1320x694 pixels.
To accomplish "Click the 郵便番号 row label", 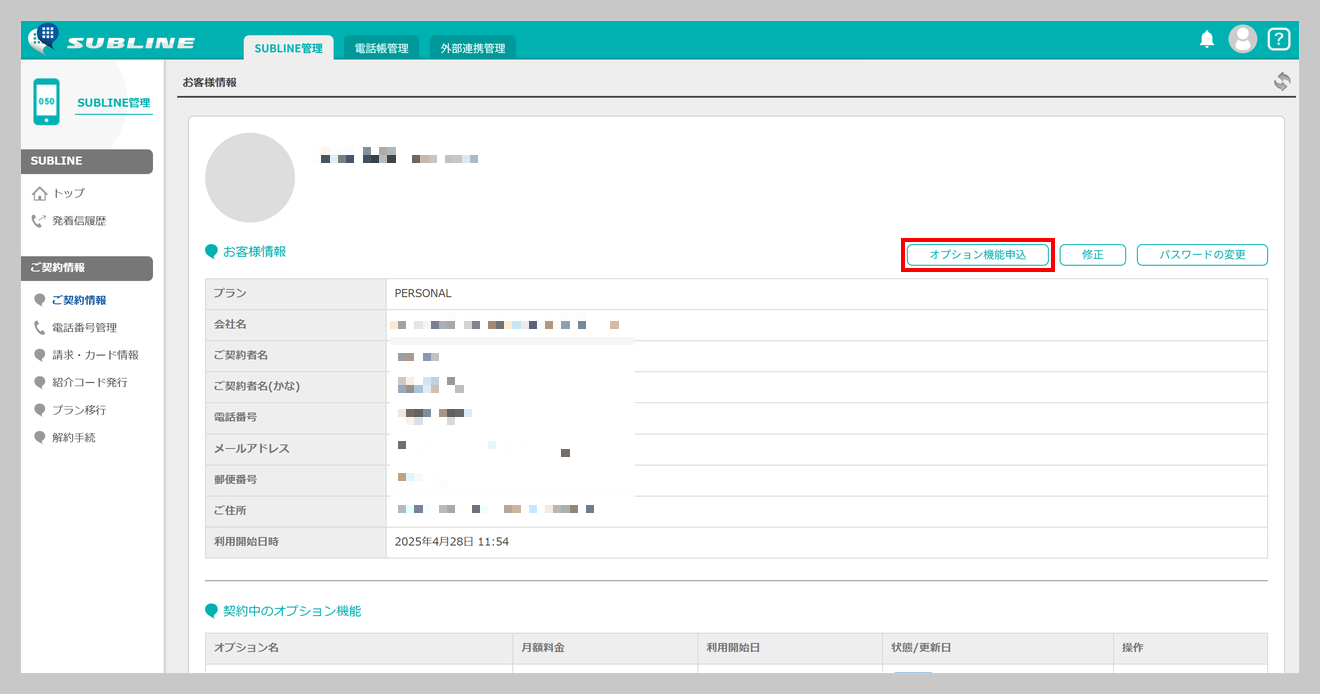I will [x=235, y=480].
